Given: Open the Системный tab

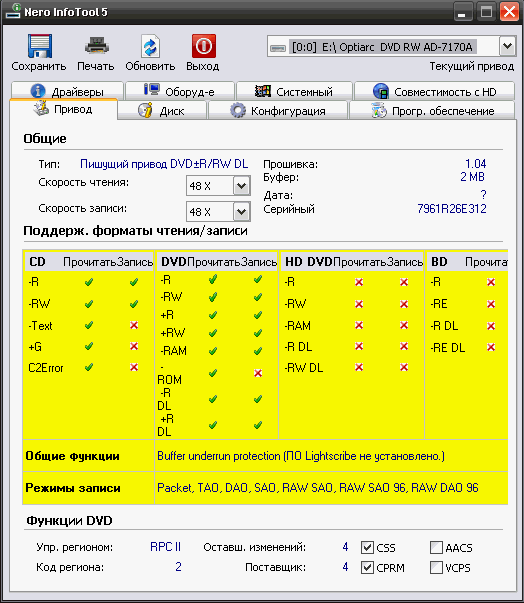Looking at the screenshot, I should pos(294,91).
